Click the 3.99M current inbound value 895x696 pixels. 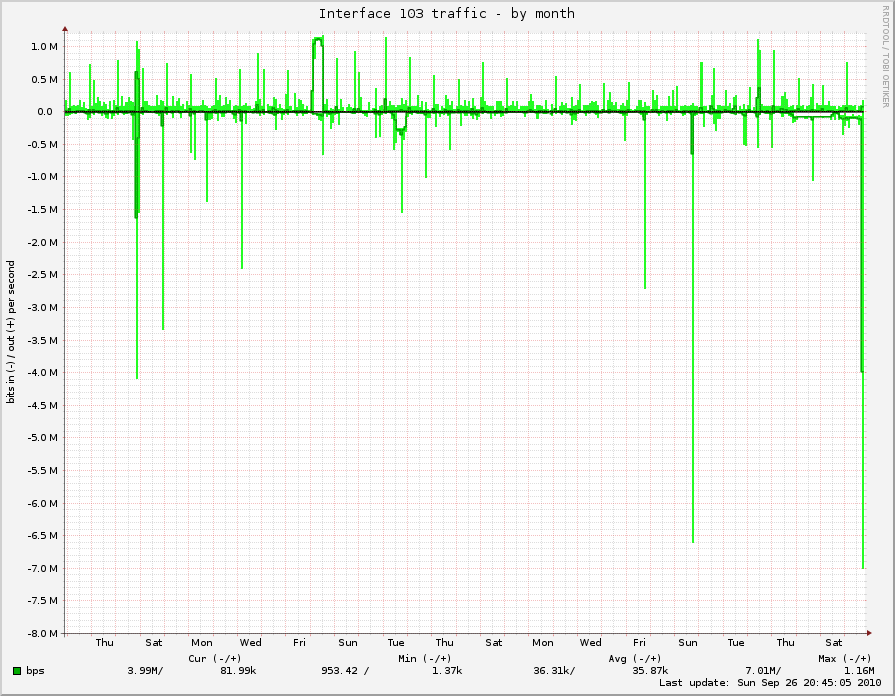[145, 670]
